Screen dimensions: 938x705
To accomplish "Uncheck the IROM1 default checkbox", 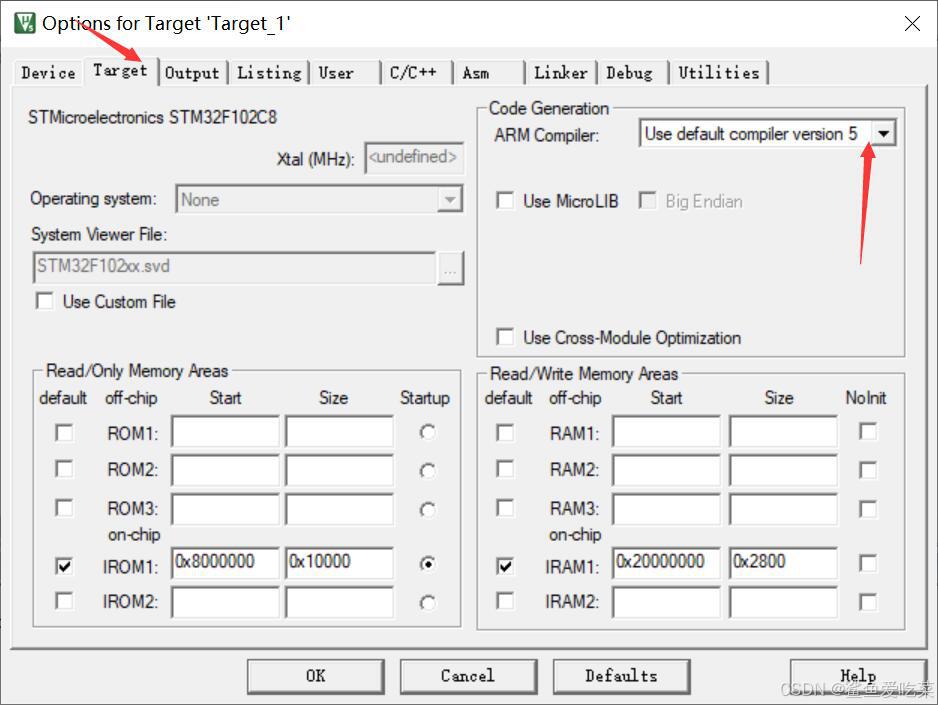I will pyautogui.click(x=64, y=566).
